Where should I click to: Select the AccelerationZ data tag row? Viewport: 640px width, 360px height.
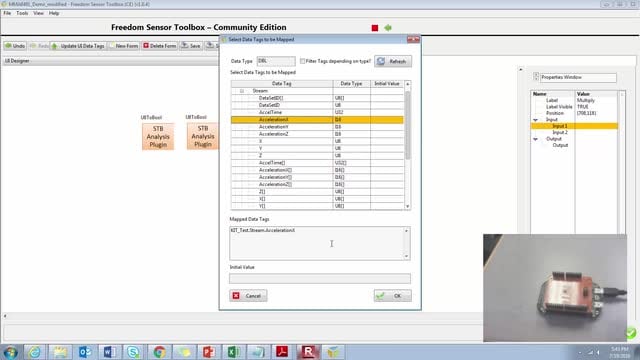coord(317,134)
